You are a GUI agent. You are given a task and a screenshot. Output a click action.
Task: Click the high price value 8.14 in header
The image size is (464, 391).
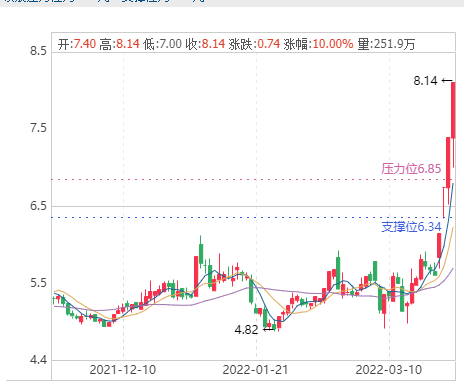128,44
